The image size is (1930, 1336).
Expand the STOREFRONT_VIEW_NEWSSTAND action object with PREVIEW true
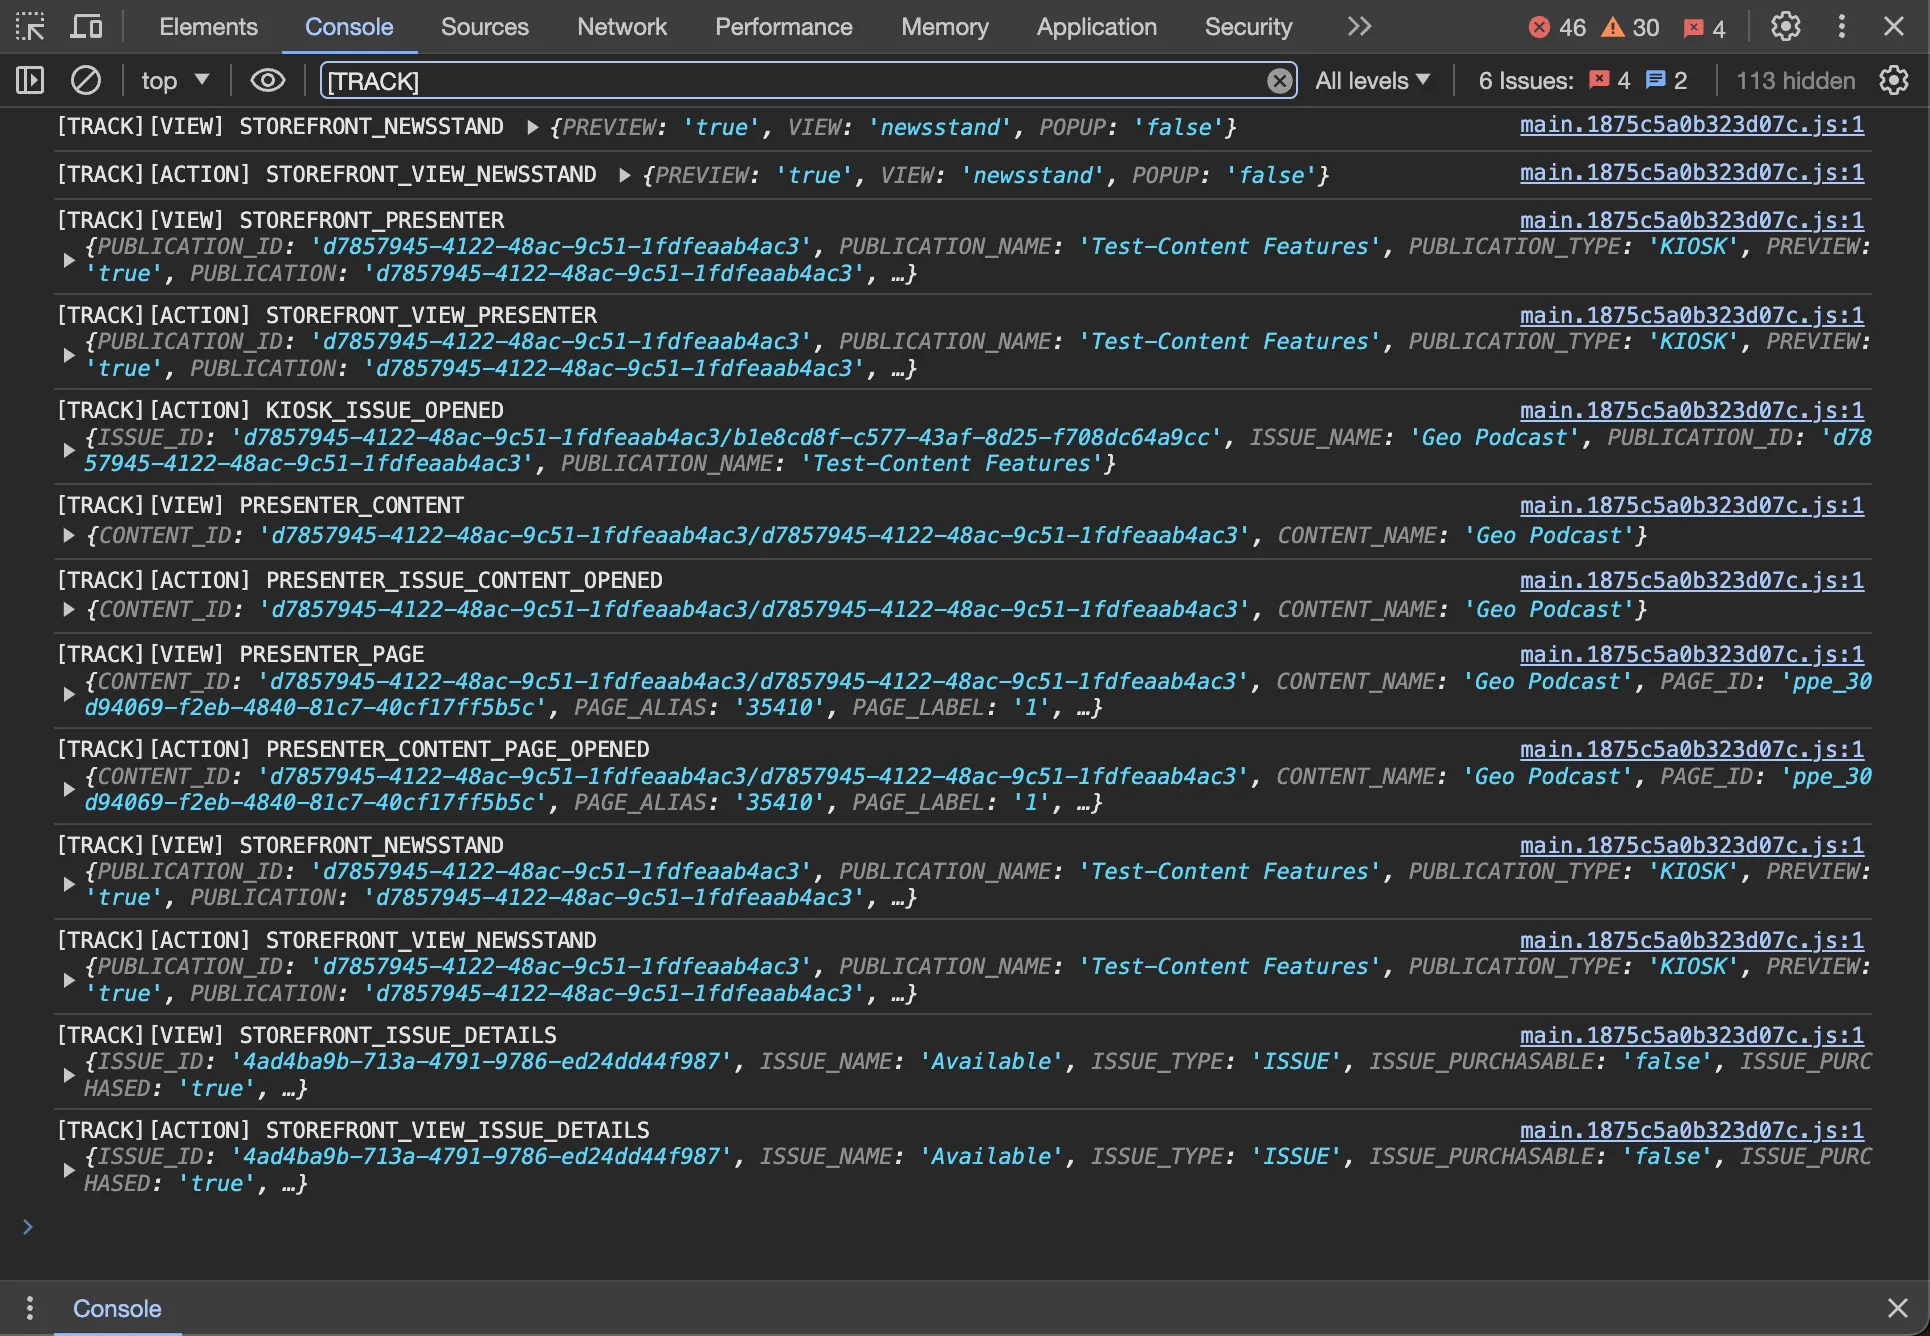(x=624, y=175)
